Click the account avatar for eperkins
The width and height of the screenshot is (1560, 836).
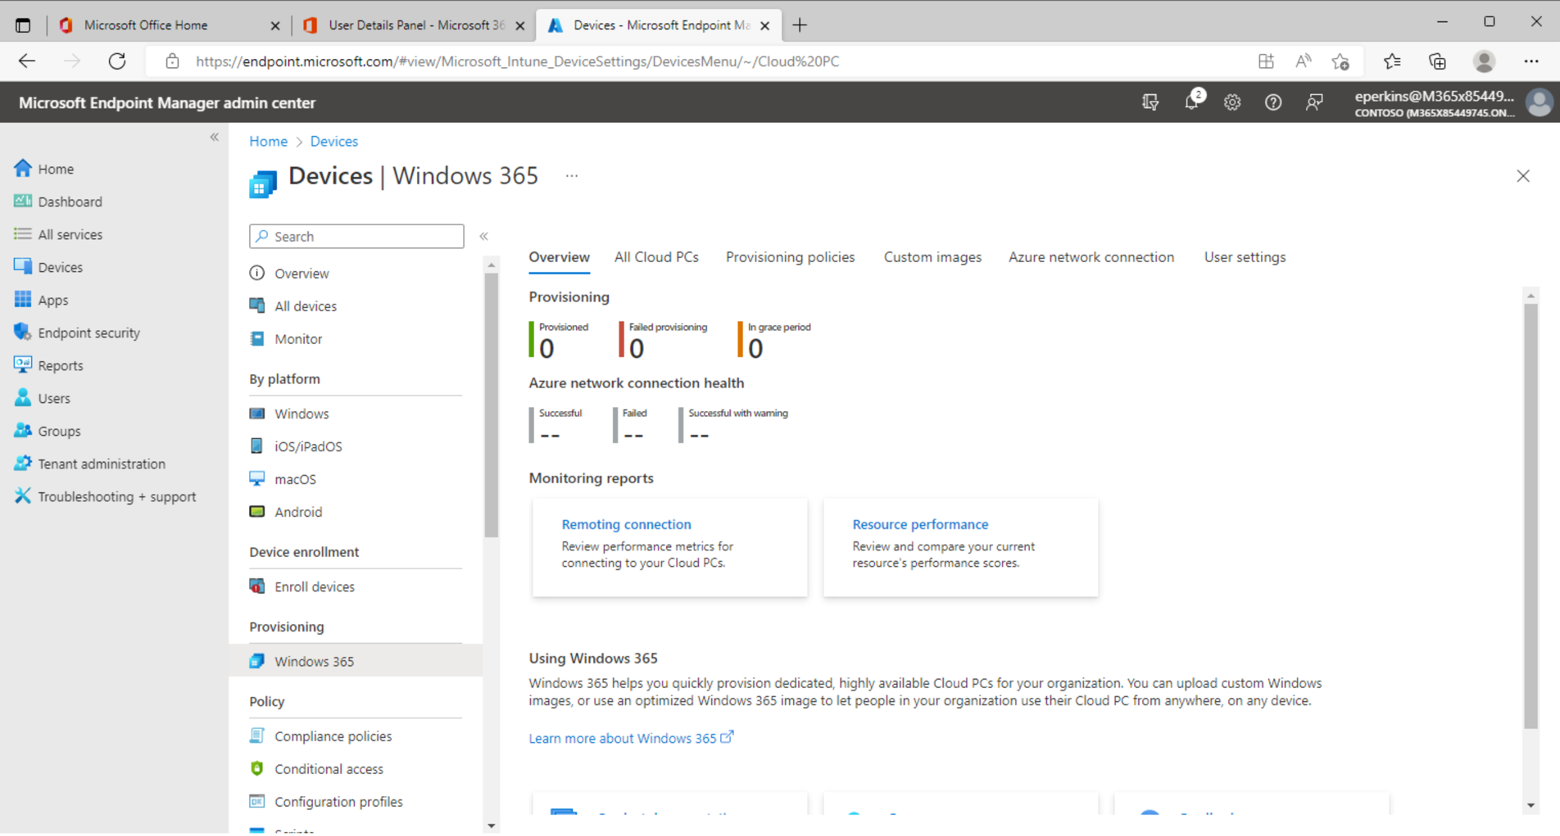pyautogui.click(x=1540, y=102)
